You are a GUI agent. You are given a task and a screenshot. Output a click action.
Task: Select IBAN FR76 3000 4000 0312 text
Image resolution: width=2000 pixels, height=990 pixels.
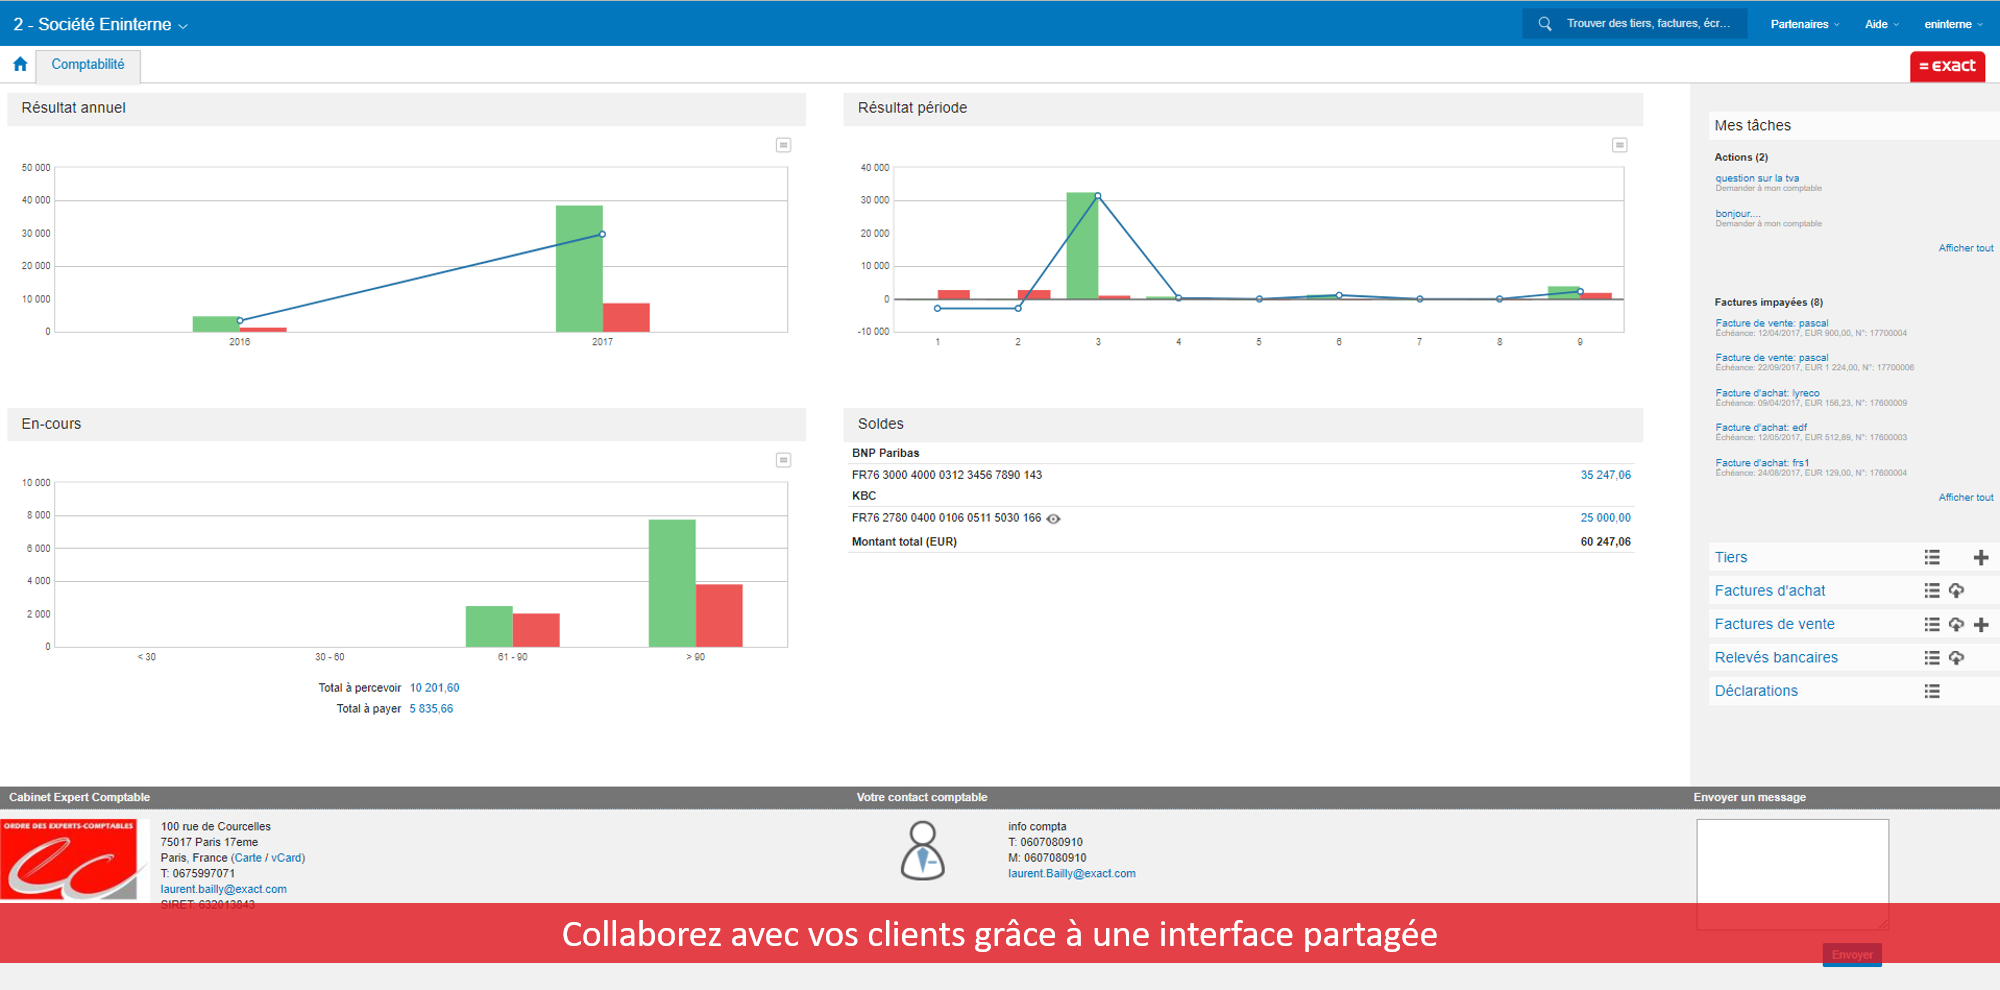(x=946, y=475)
